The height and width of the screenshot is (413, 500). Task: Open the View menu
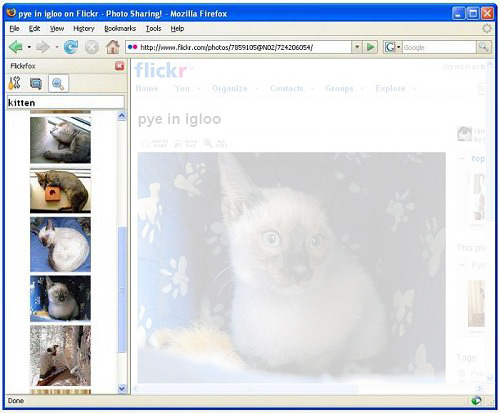click(57, 29)
